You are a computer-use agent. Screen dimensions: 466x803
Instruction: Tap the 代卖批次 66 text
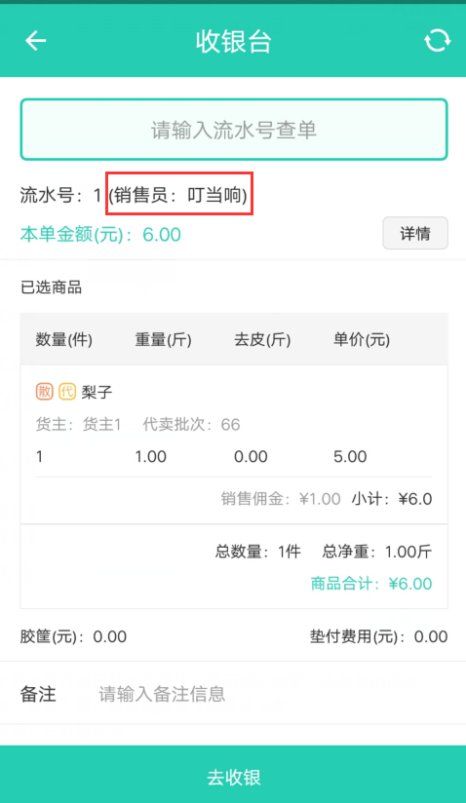coord(191,425)
